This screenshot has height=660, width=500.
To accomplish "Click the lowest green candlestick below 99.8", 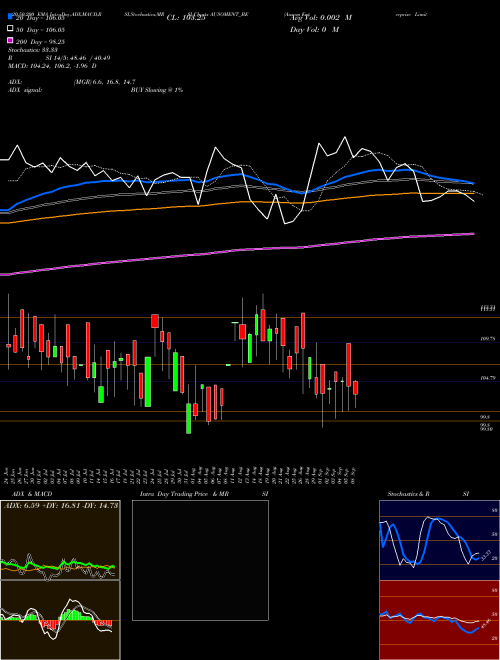I will pos(189,418).
